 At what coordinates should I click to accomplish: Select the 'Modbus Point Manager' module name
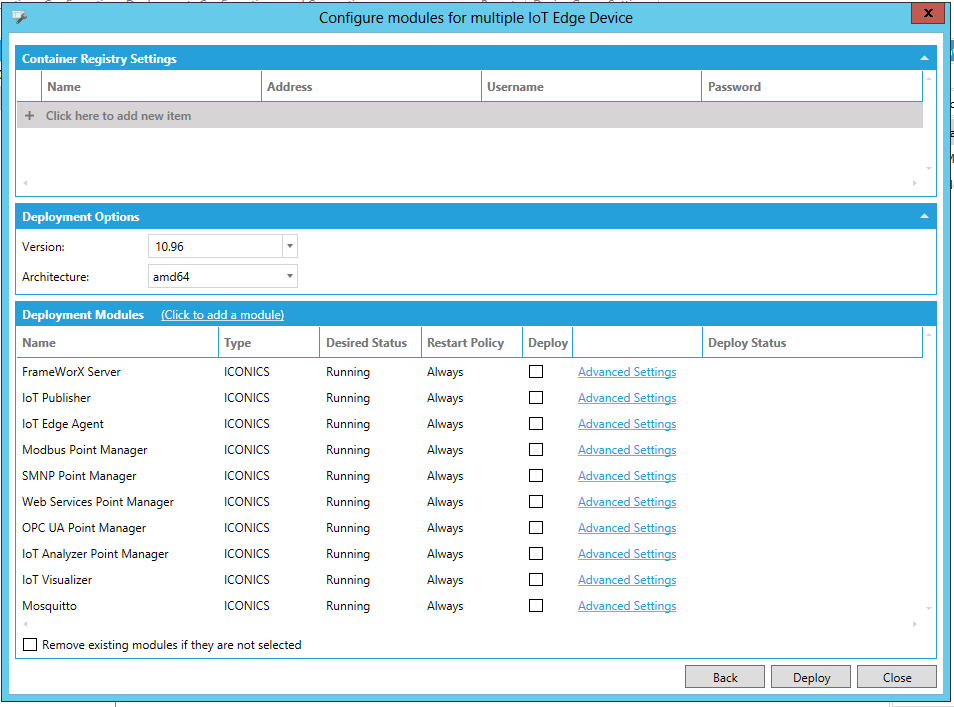pyautogui.click(x=85, y=450)
